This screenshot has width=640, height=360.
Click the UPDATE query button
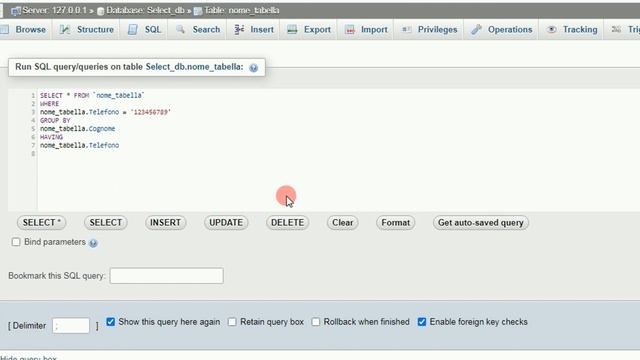tap(226, 222)
